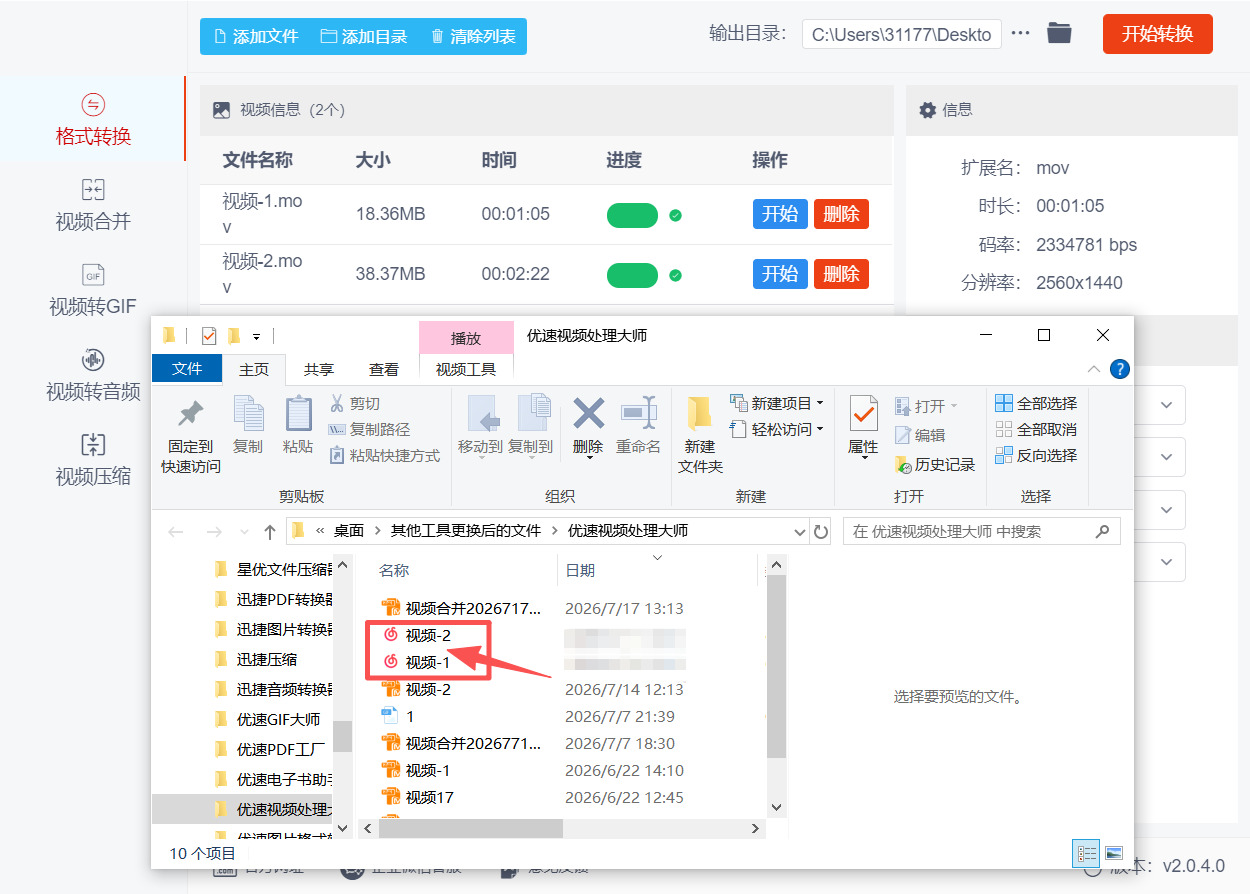Collapse the ribbon using the chevron
1250x894 pixels.
[x=1095, y=369]
